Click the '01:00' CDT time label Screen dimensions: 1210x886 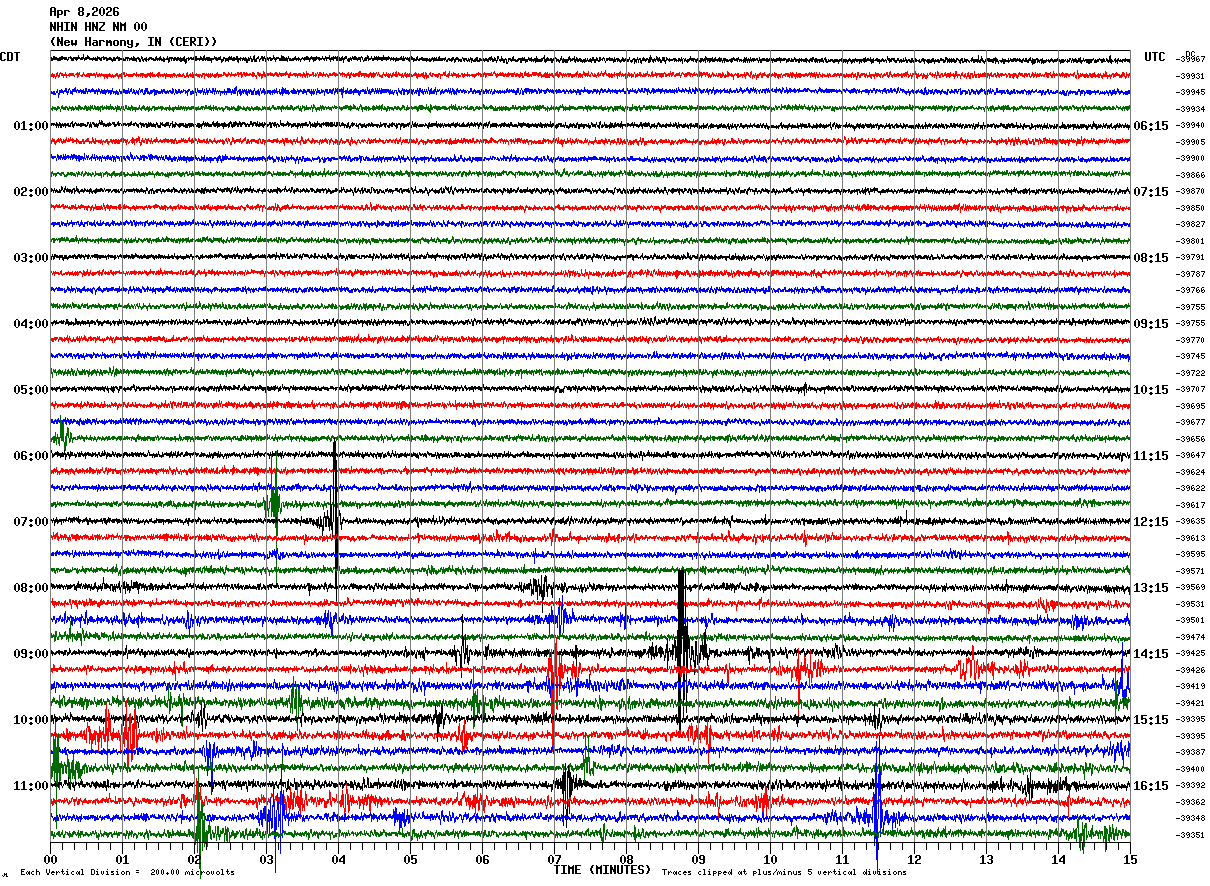point(31,126)
